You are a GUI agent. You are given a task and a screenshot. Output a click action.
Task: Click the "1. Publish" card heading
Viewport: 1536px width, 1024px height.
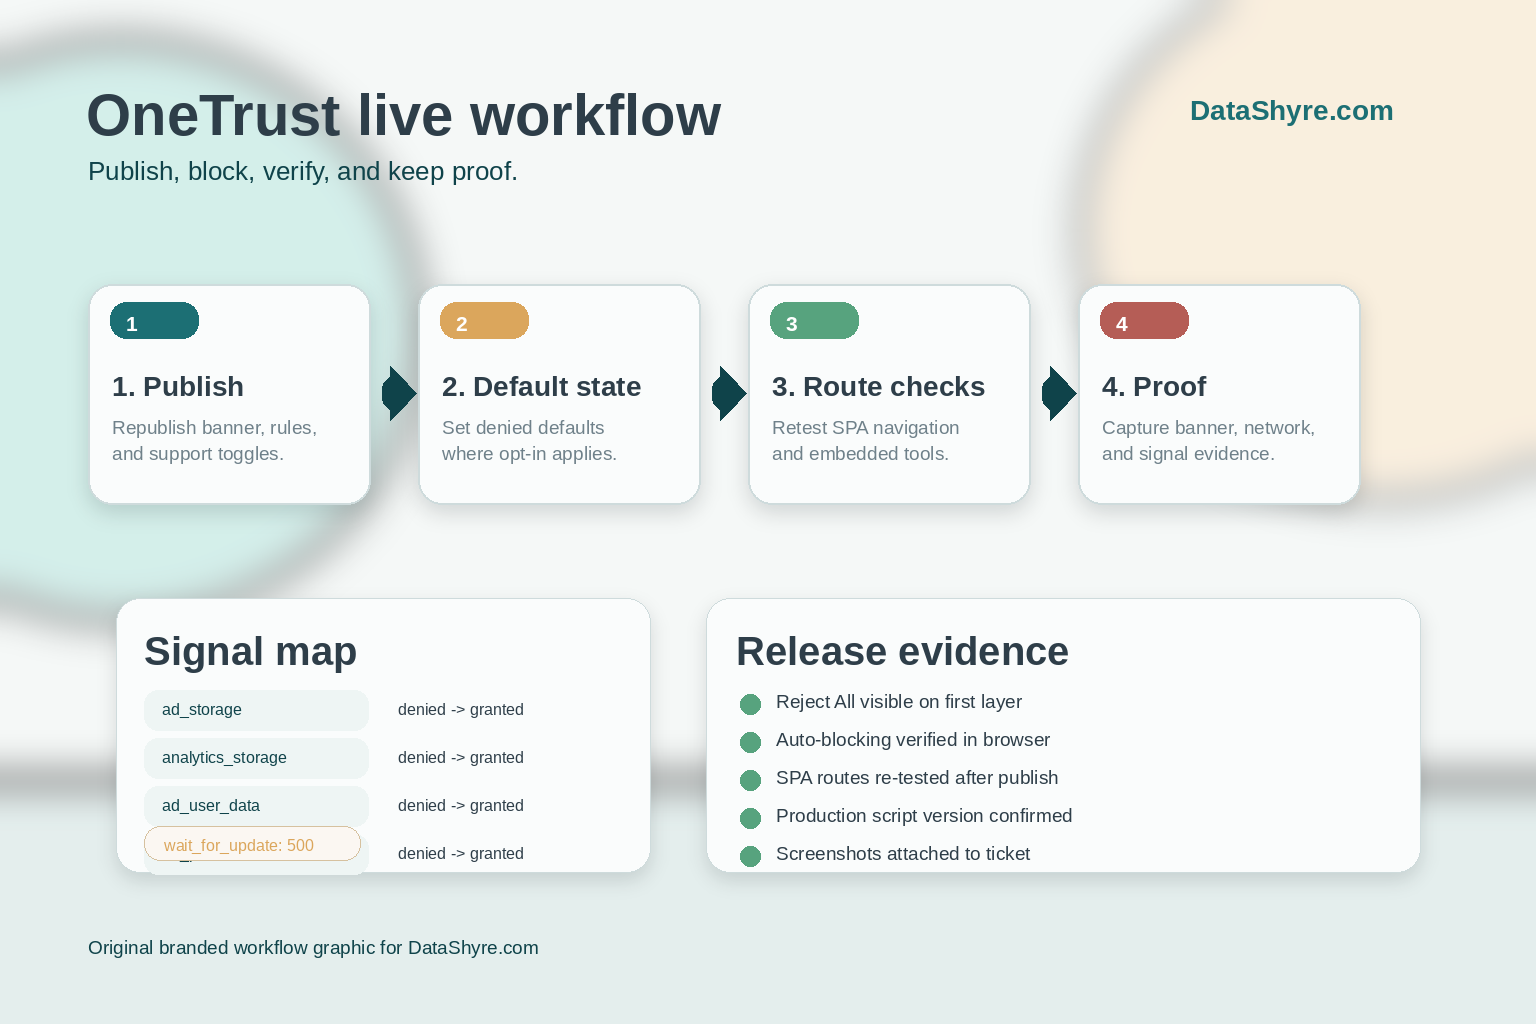tap(178, 387)
